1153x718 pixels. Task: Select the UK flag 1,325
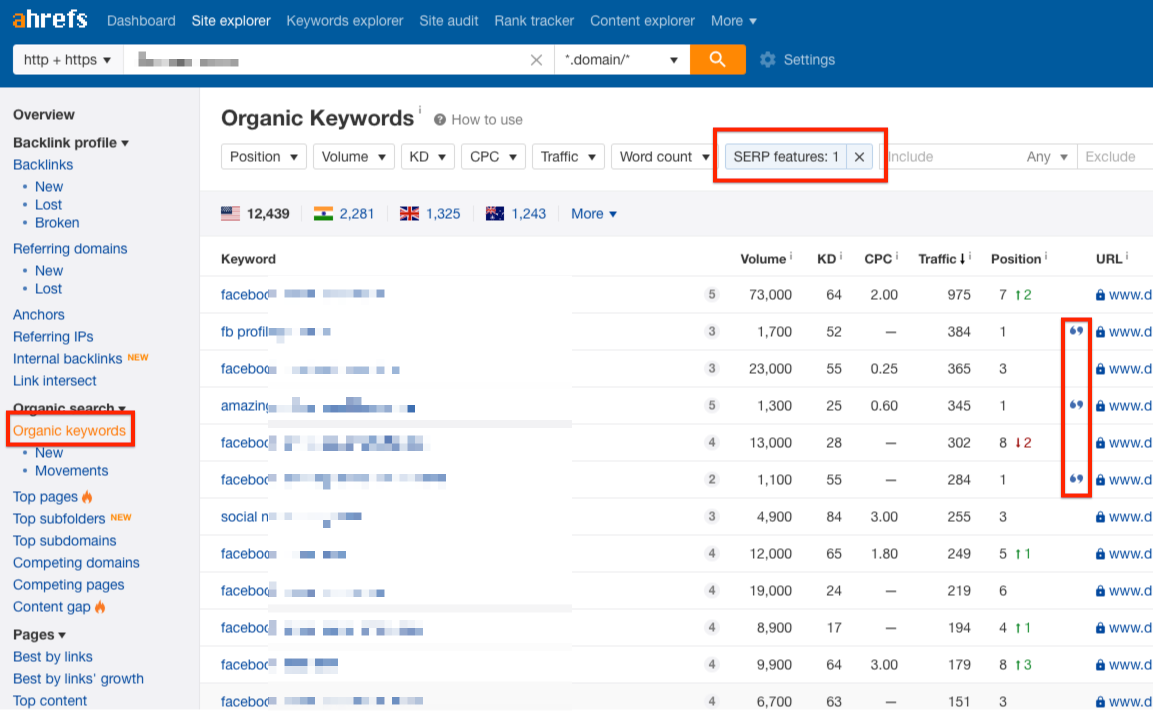(x=429, y=214)
